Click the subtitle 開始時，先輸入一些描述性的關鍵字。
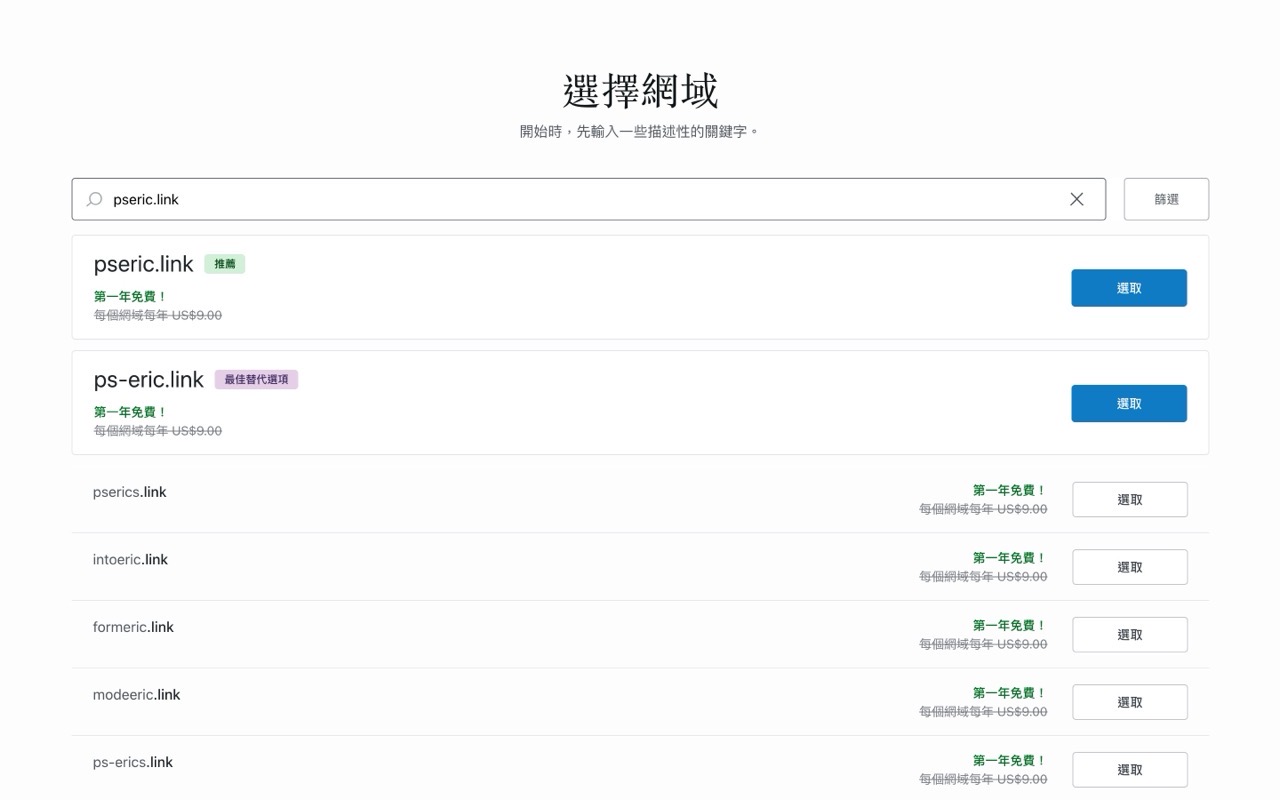 [640, 132]
